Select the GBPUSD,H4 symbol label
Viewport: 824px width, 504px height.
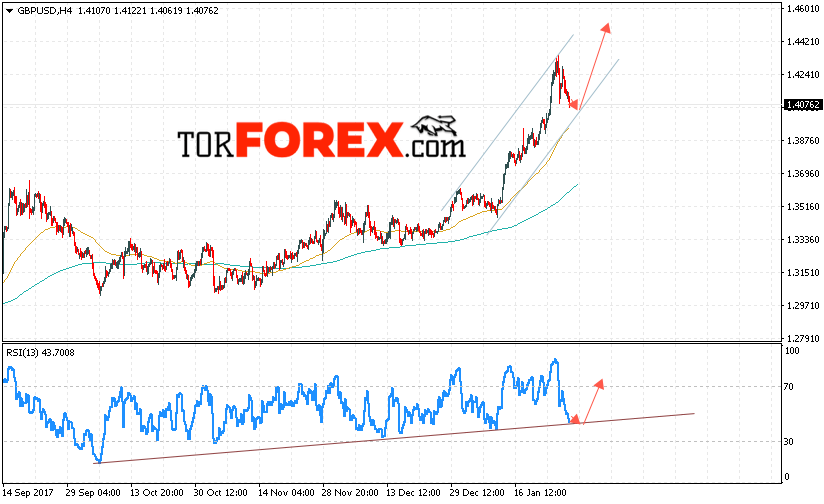[45, 11]
